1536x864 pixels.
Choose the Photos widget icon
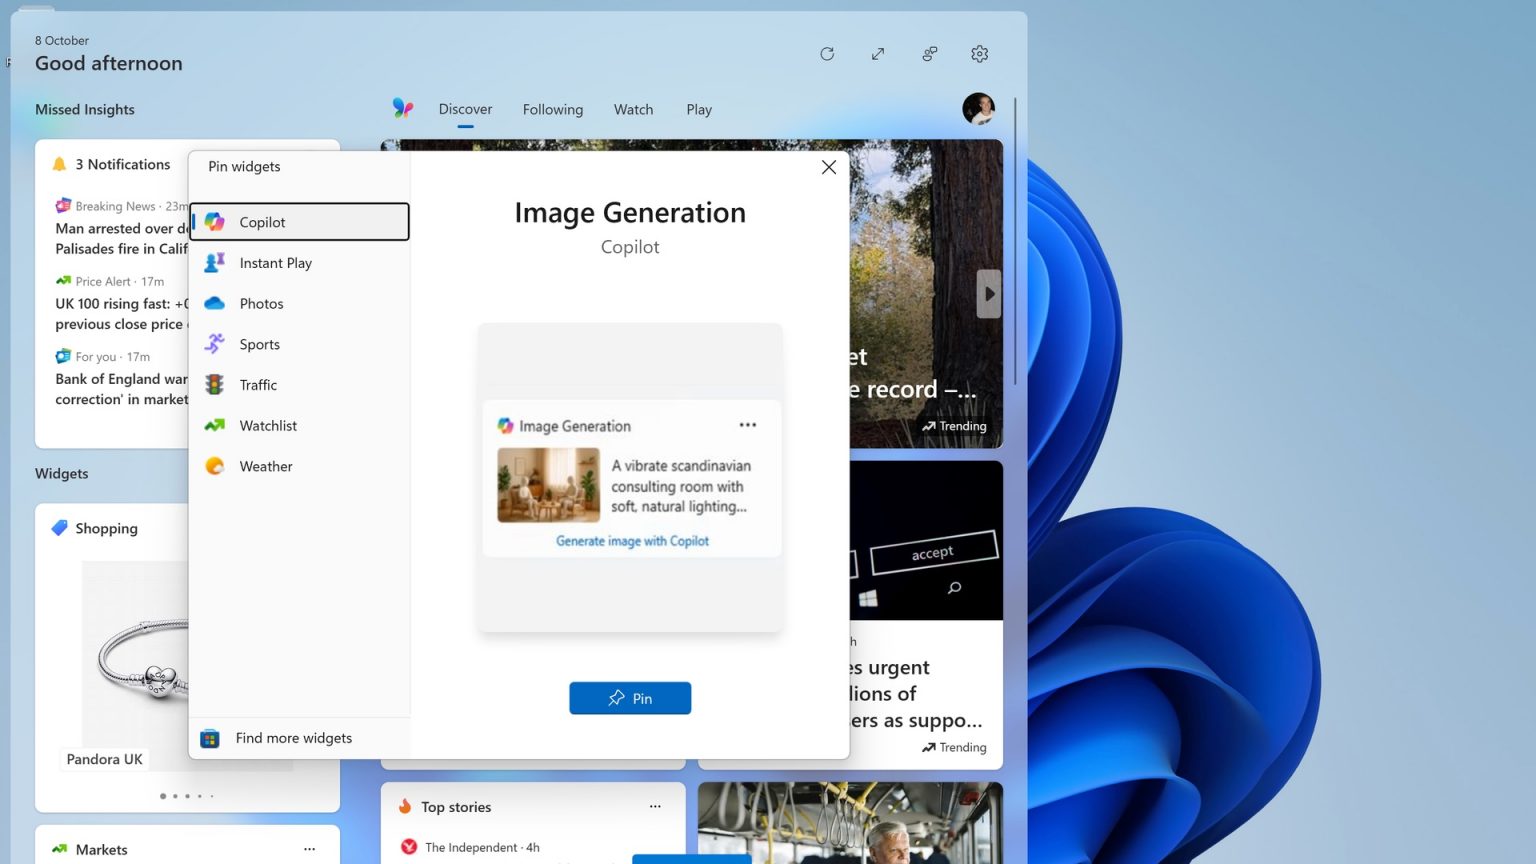214,303
